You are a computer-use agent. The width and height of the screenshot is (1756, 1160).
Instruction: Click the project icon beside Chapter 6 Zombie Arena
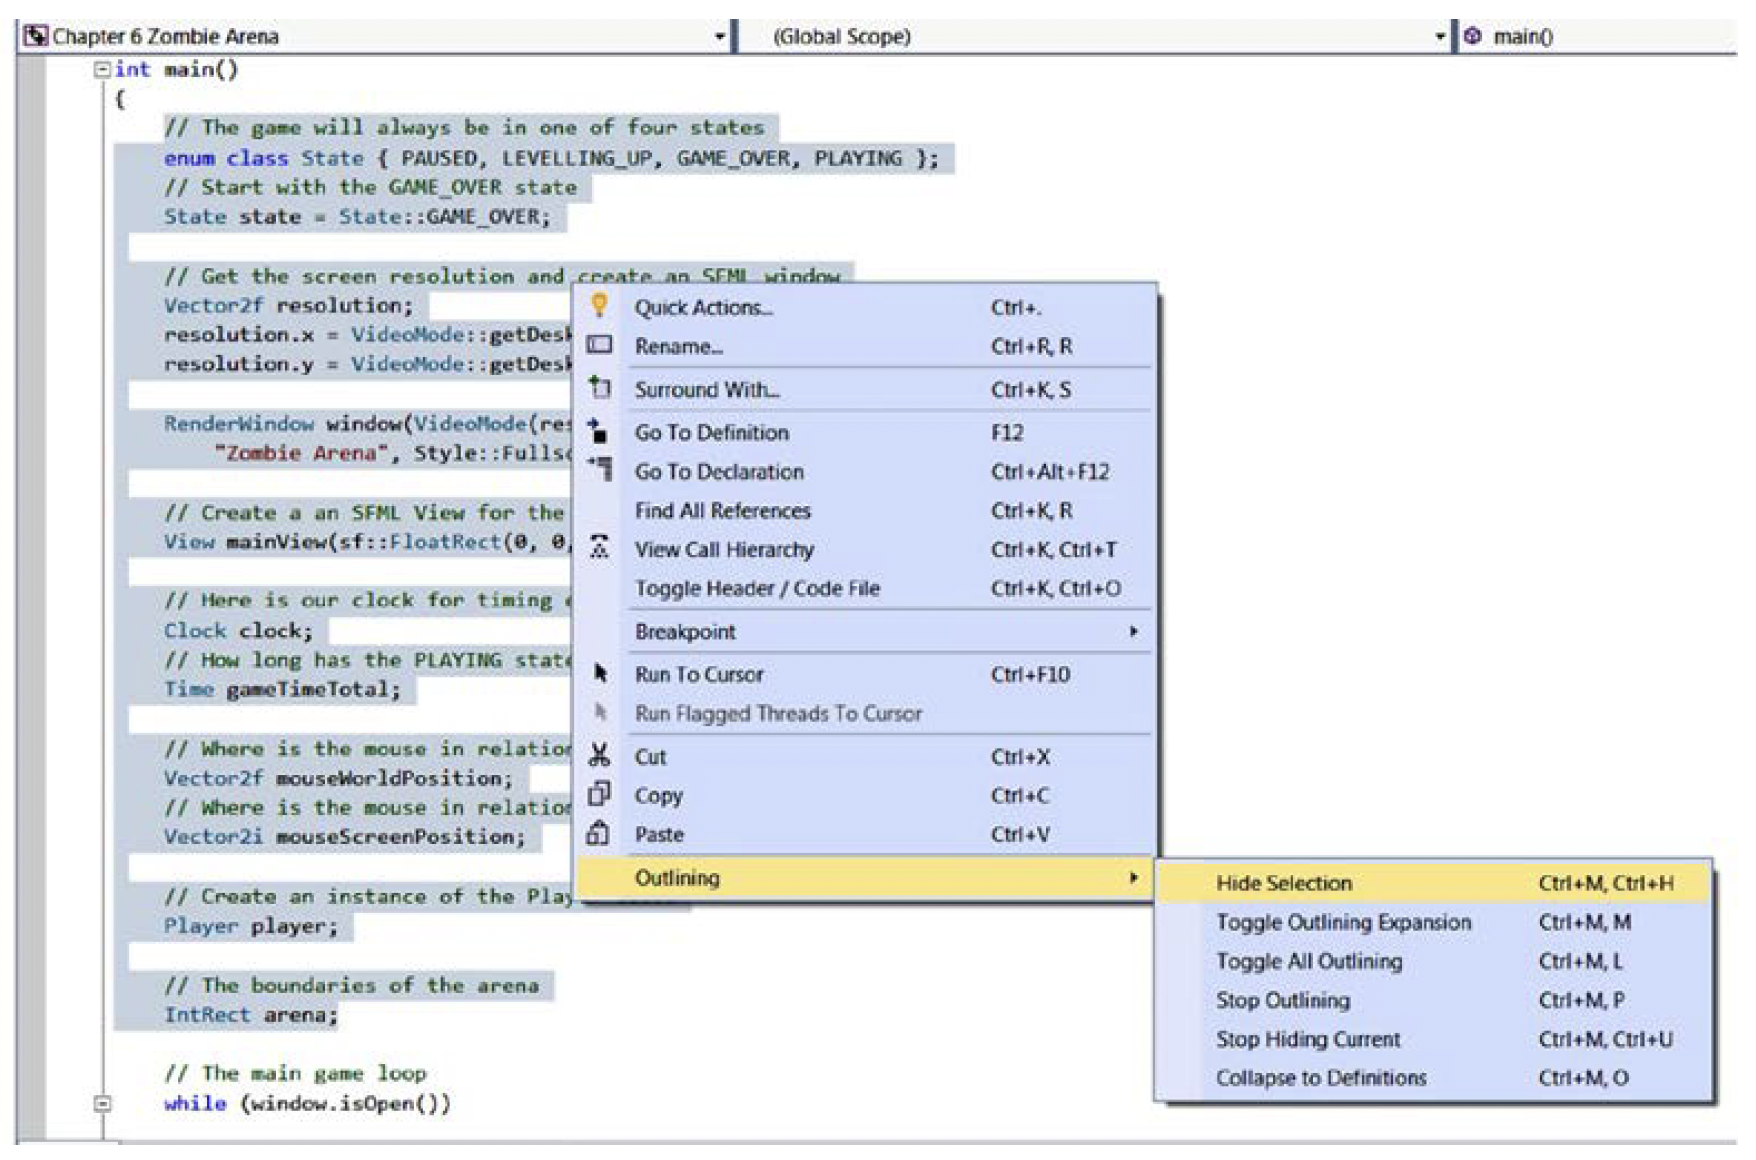click(x=36, y=36)
